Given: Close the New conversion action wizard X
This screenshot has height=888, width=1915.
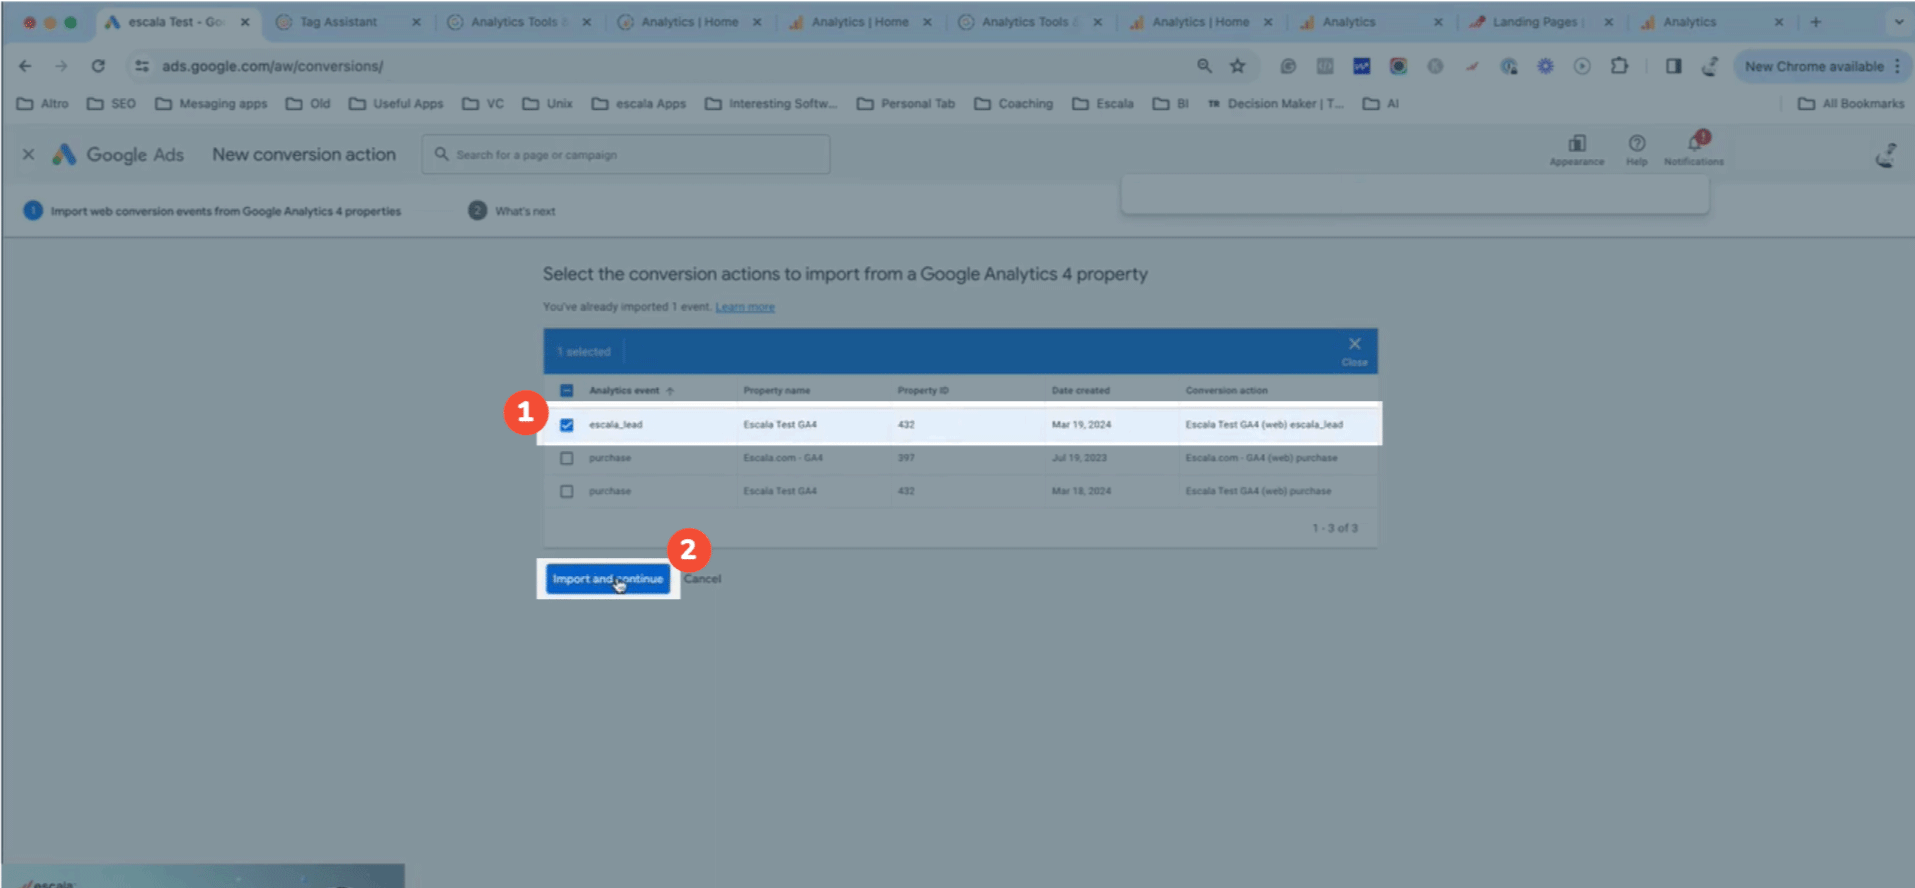Looking at the screenshot, I should tap(28, 154).
